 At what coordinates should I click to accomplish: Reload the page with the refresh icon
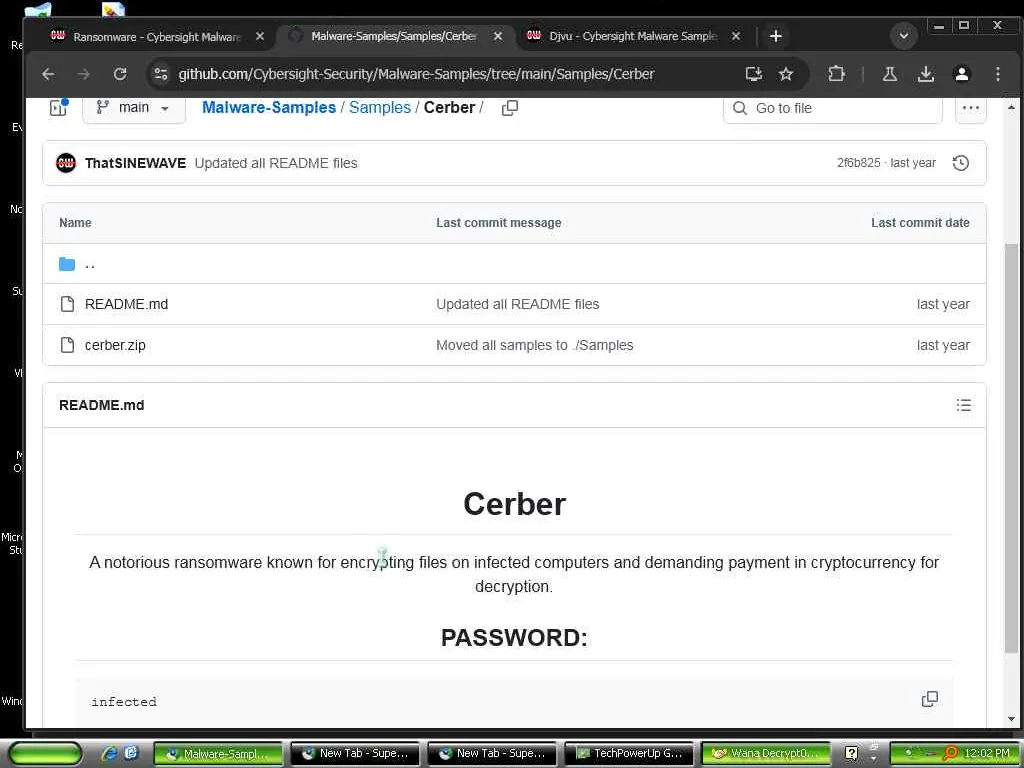pos(120,74)
